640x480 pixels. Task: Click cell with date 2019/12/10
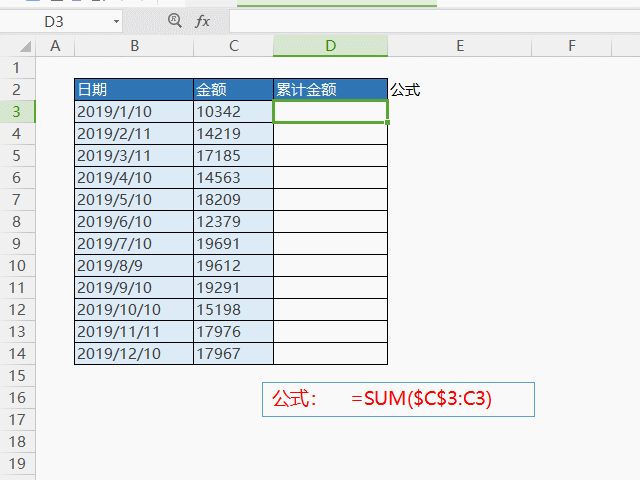point(134,353)
